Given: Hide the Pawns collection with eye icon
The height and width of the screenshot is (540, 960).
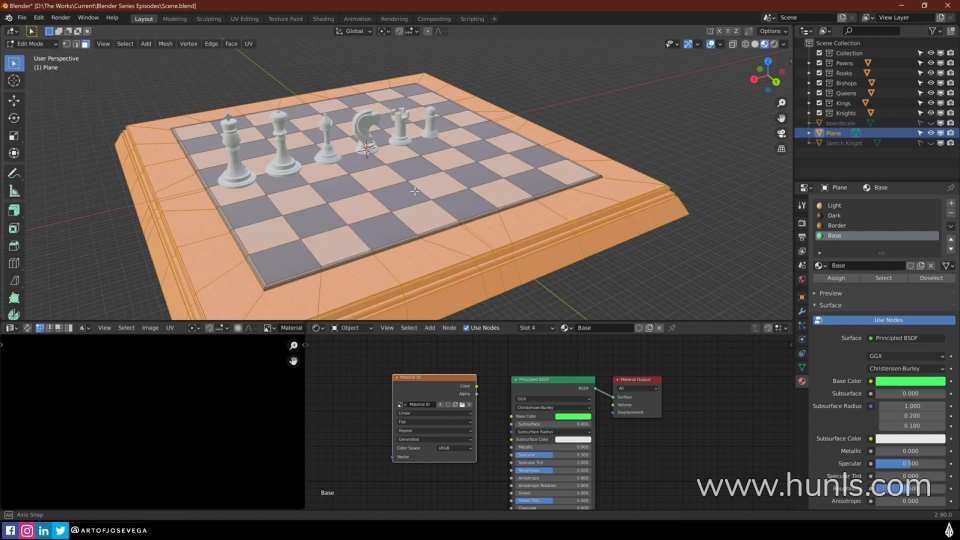Looking at the screenshot, I should pos(930,63).
